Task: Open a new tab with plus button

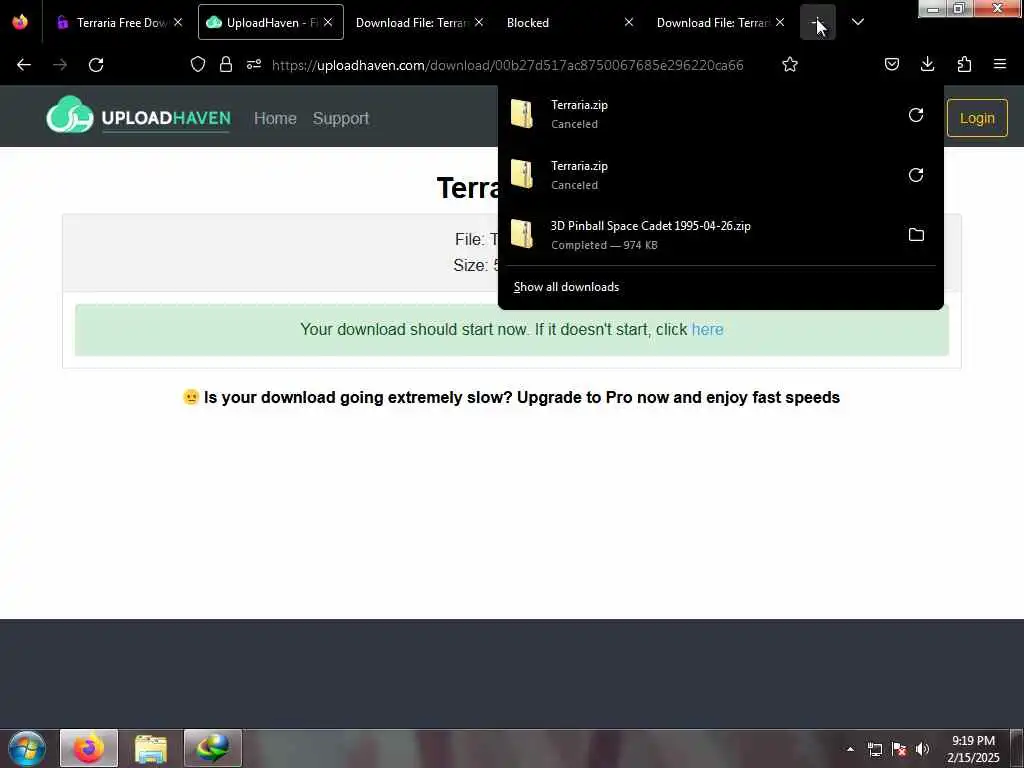Action: pos(818,22)
